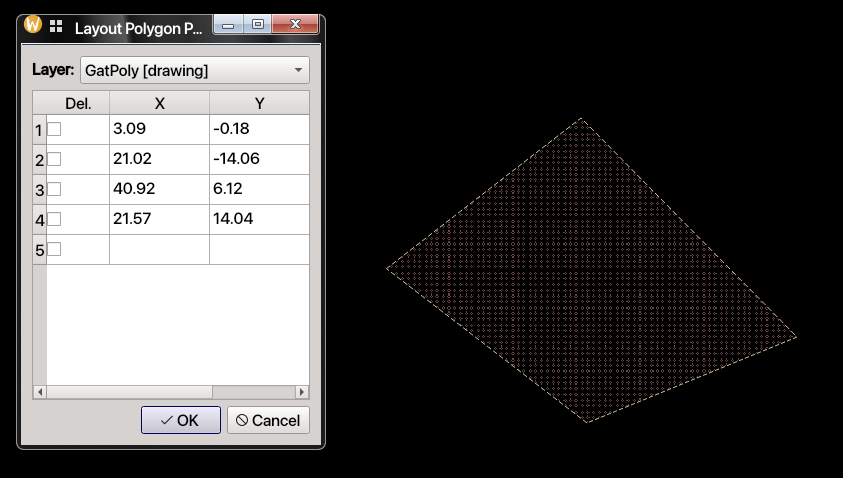Enable the Del. checkbox for row 4
This screenshot has height=478, width=843.
pyautogui.click(x=55, y=219)
